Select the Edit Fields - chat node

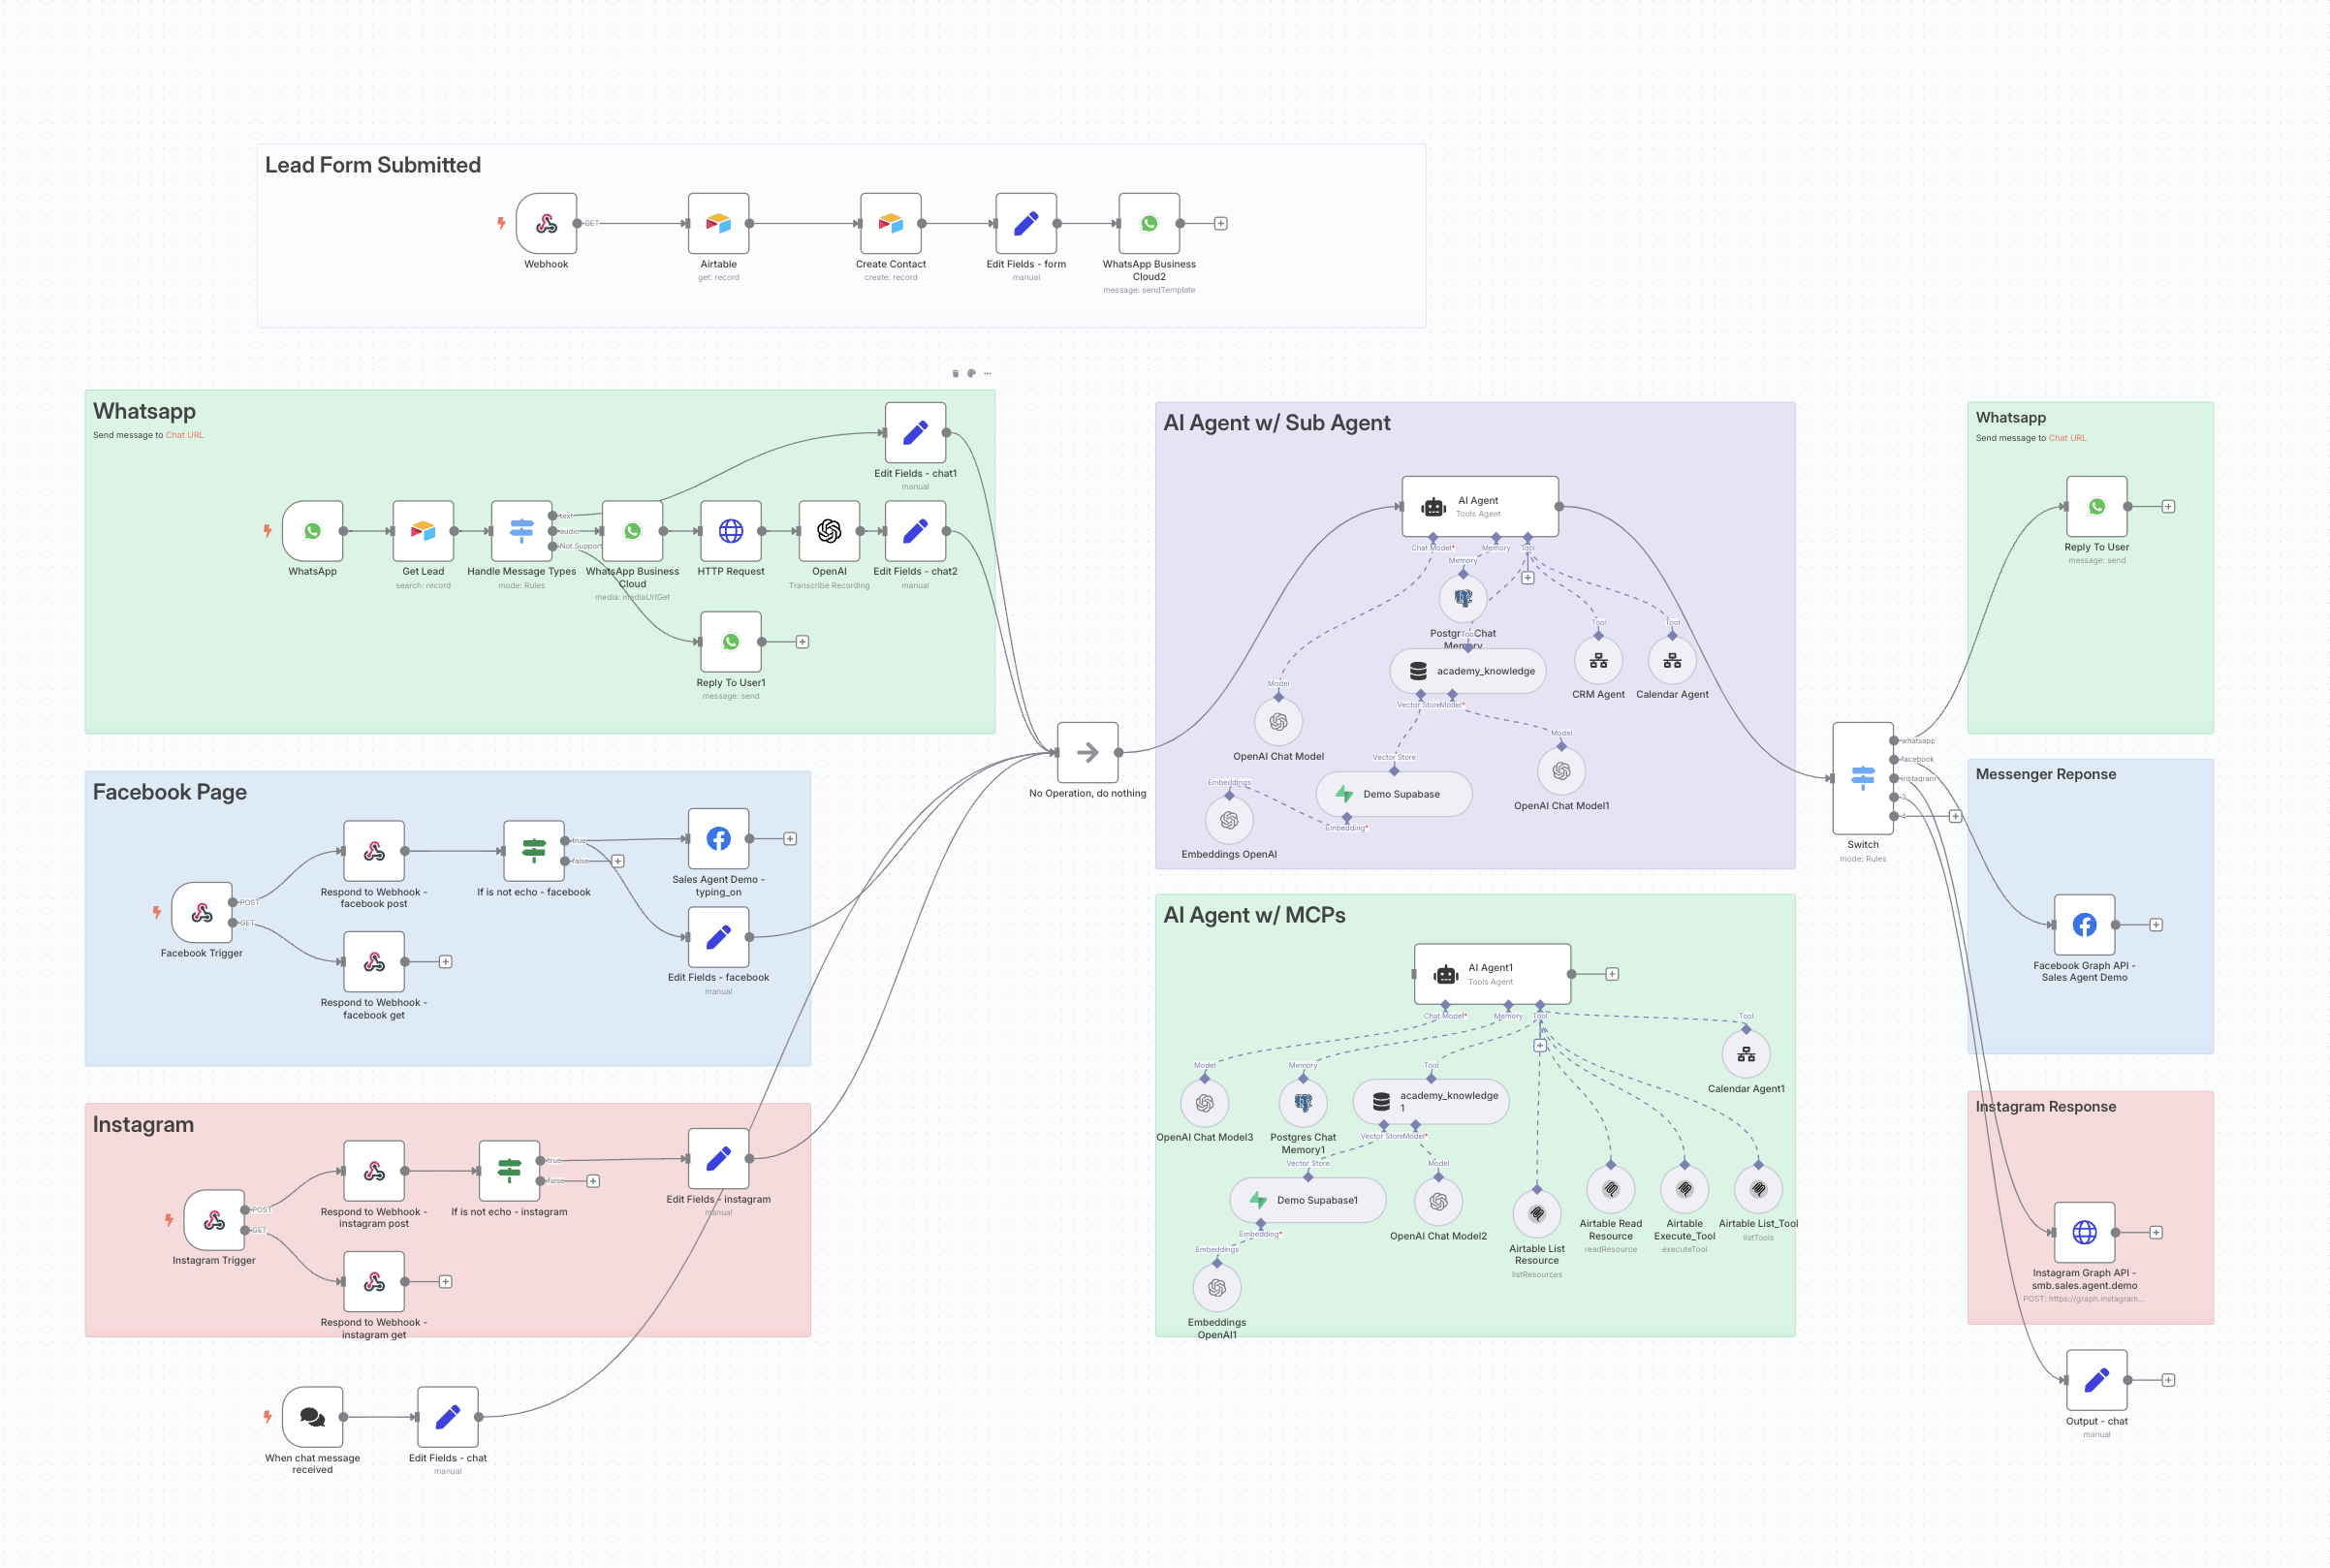(x=448, y=1417)
